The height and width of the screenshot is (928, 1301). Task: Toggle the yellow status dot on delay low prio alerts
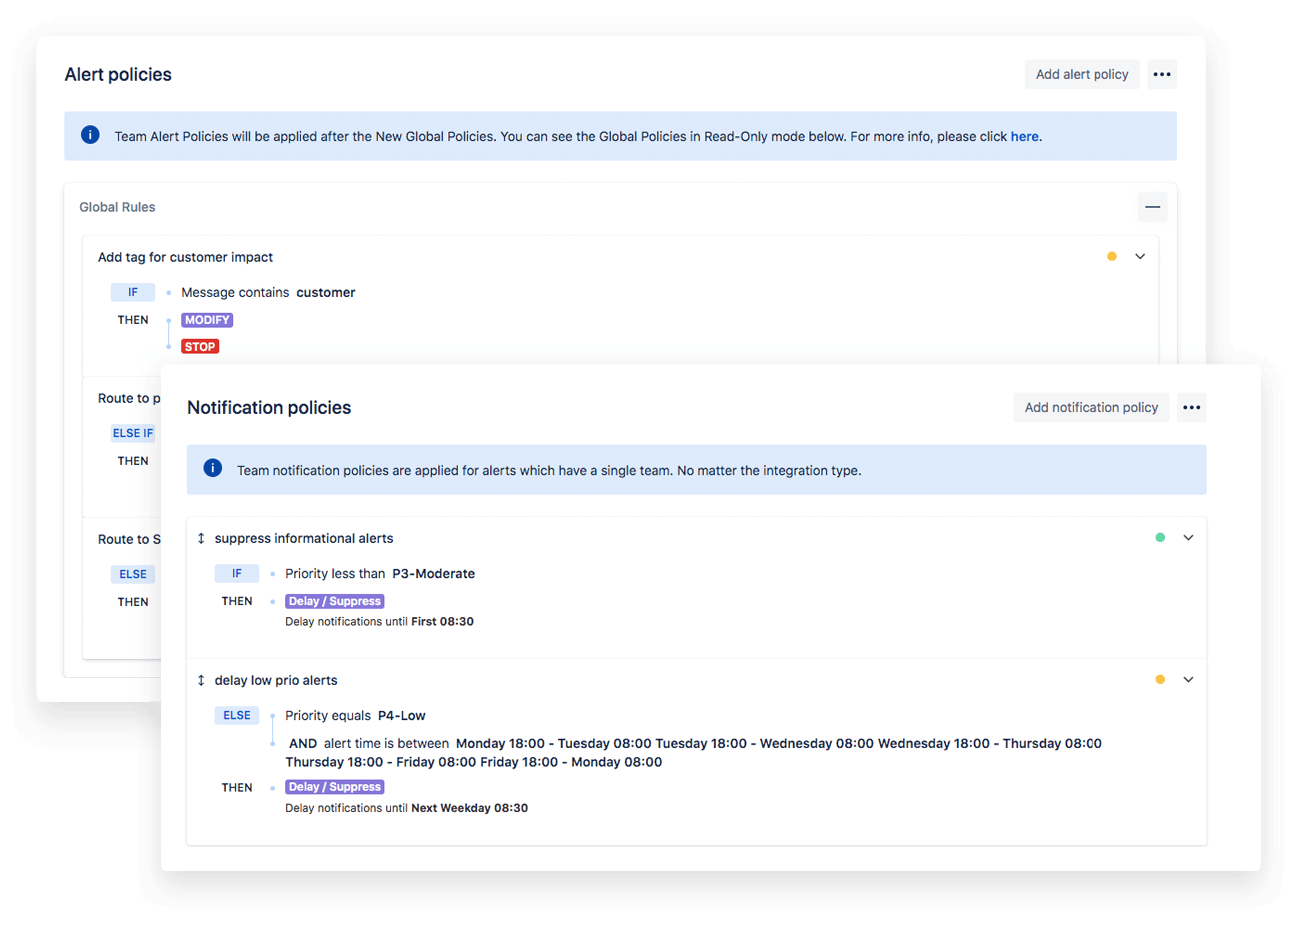pyautogui.click(x=1159, y=679)
